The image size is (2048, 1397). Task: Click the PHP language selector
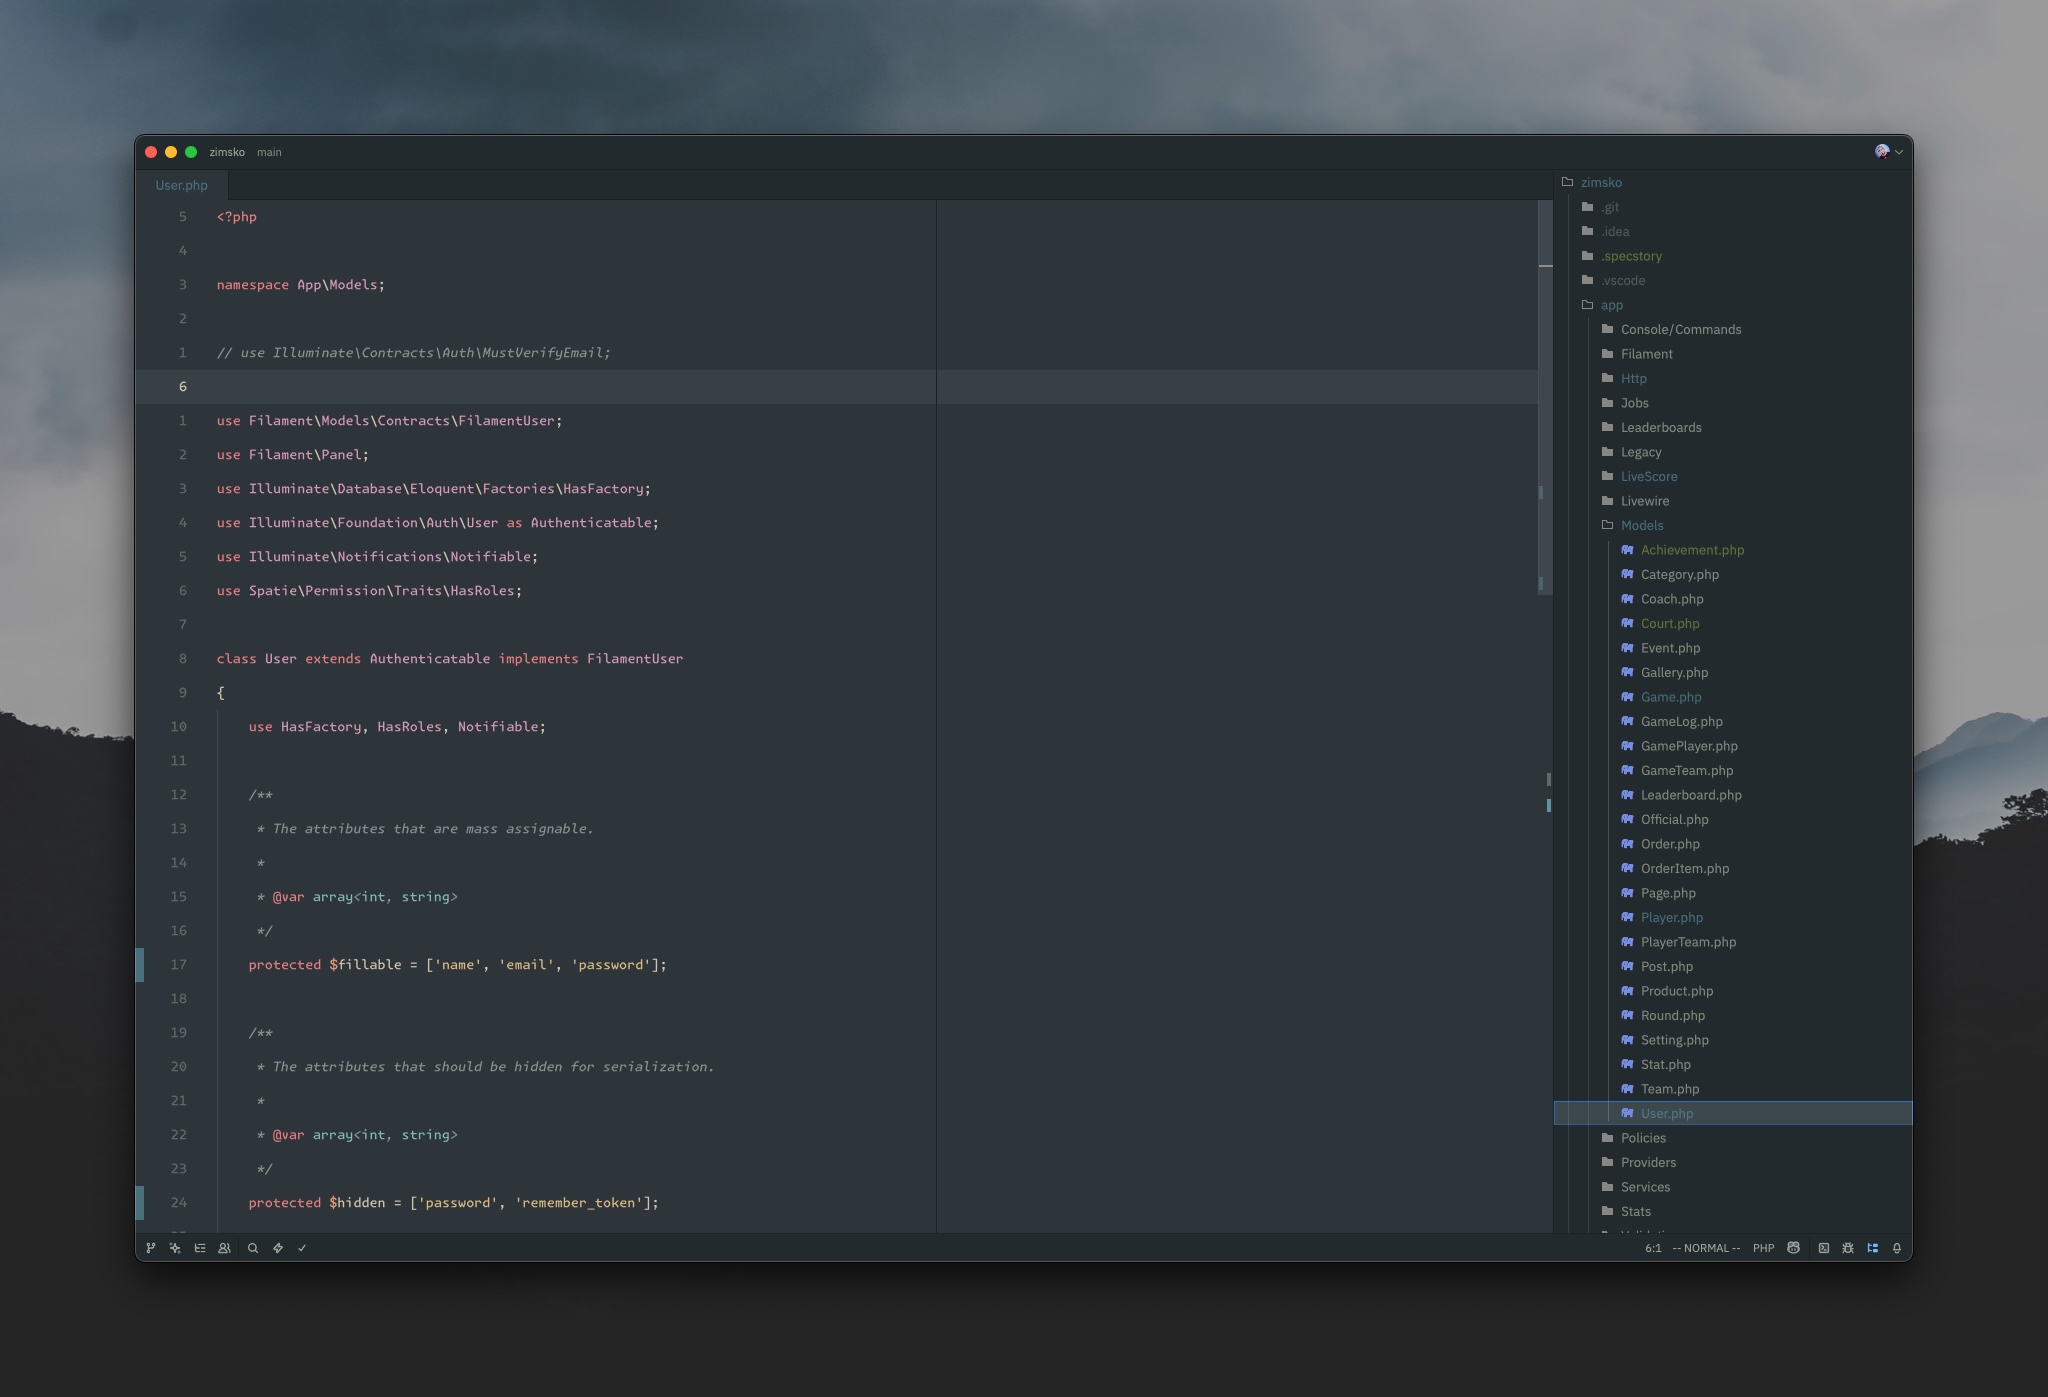click(x=1763, y=1248)
